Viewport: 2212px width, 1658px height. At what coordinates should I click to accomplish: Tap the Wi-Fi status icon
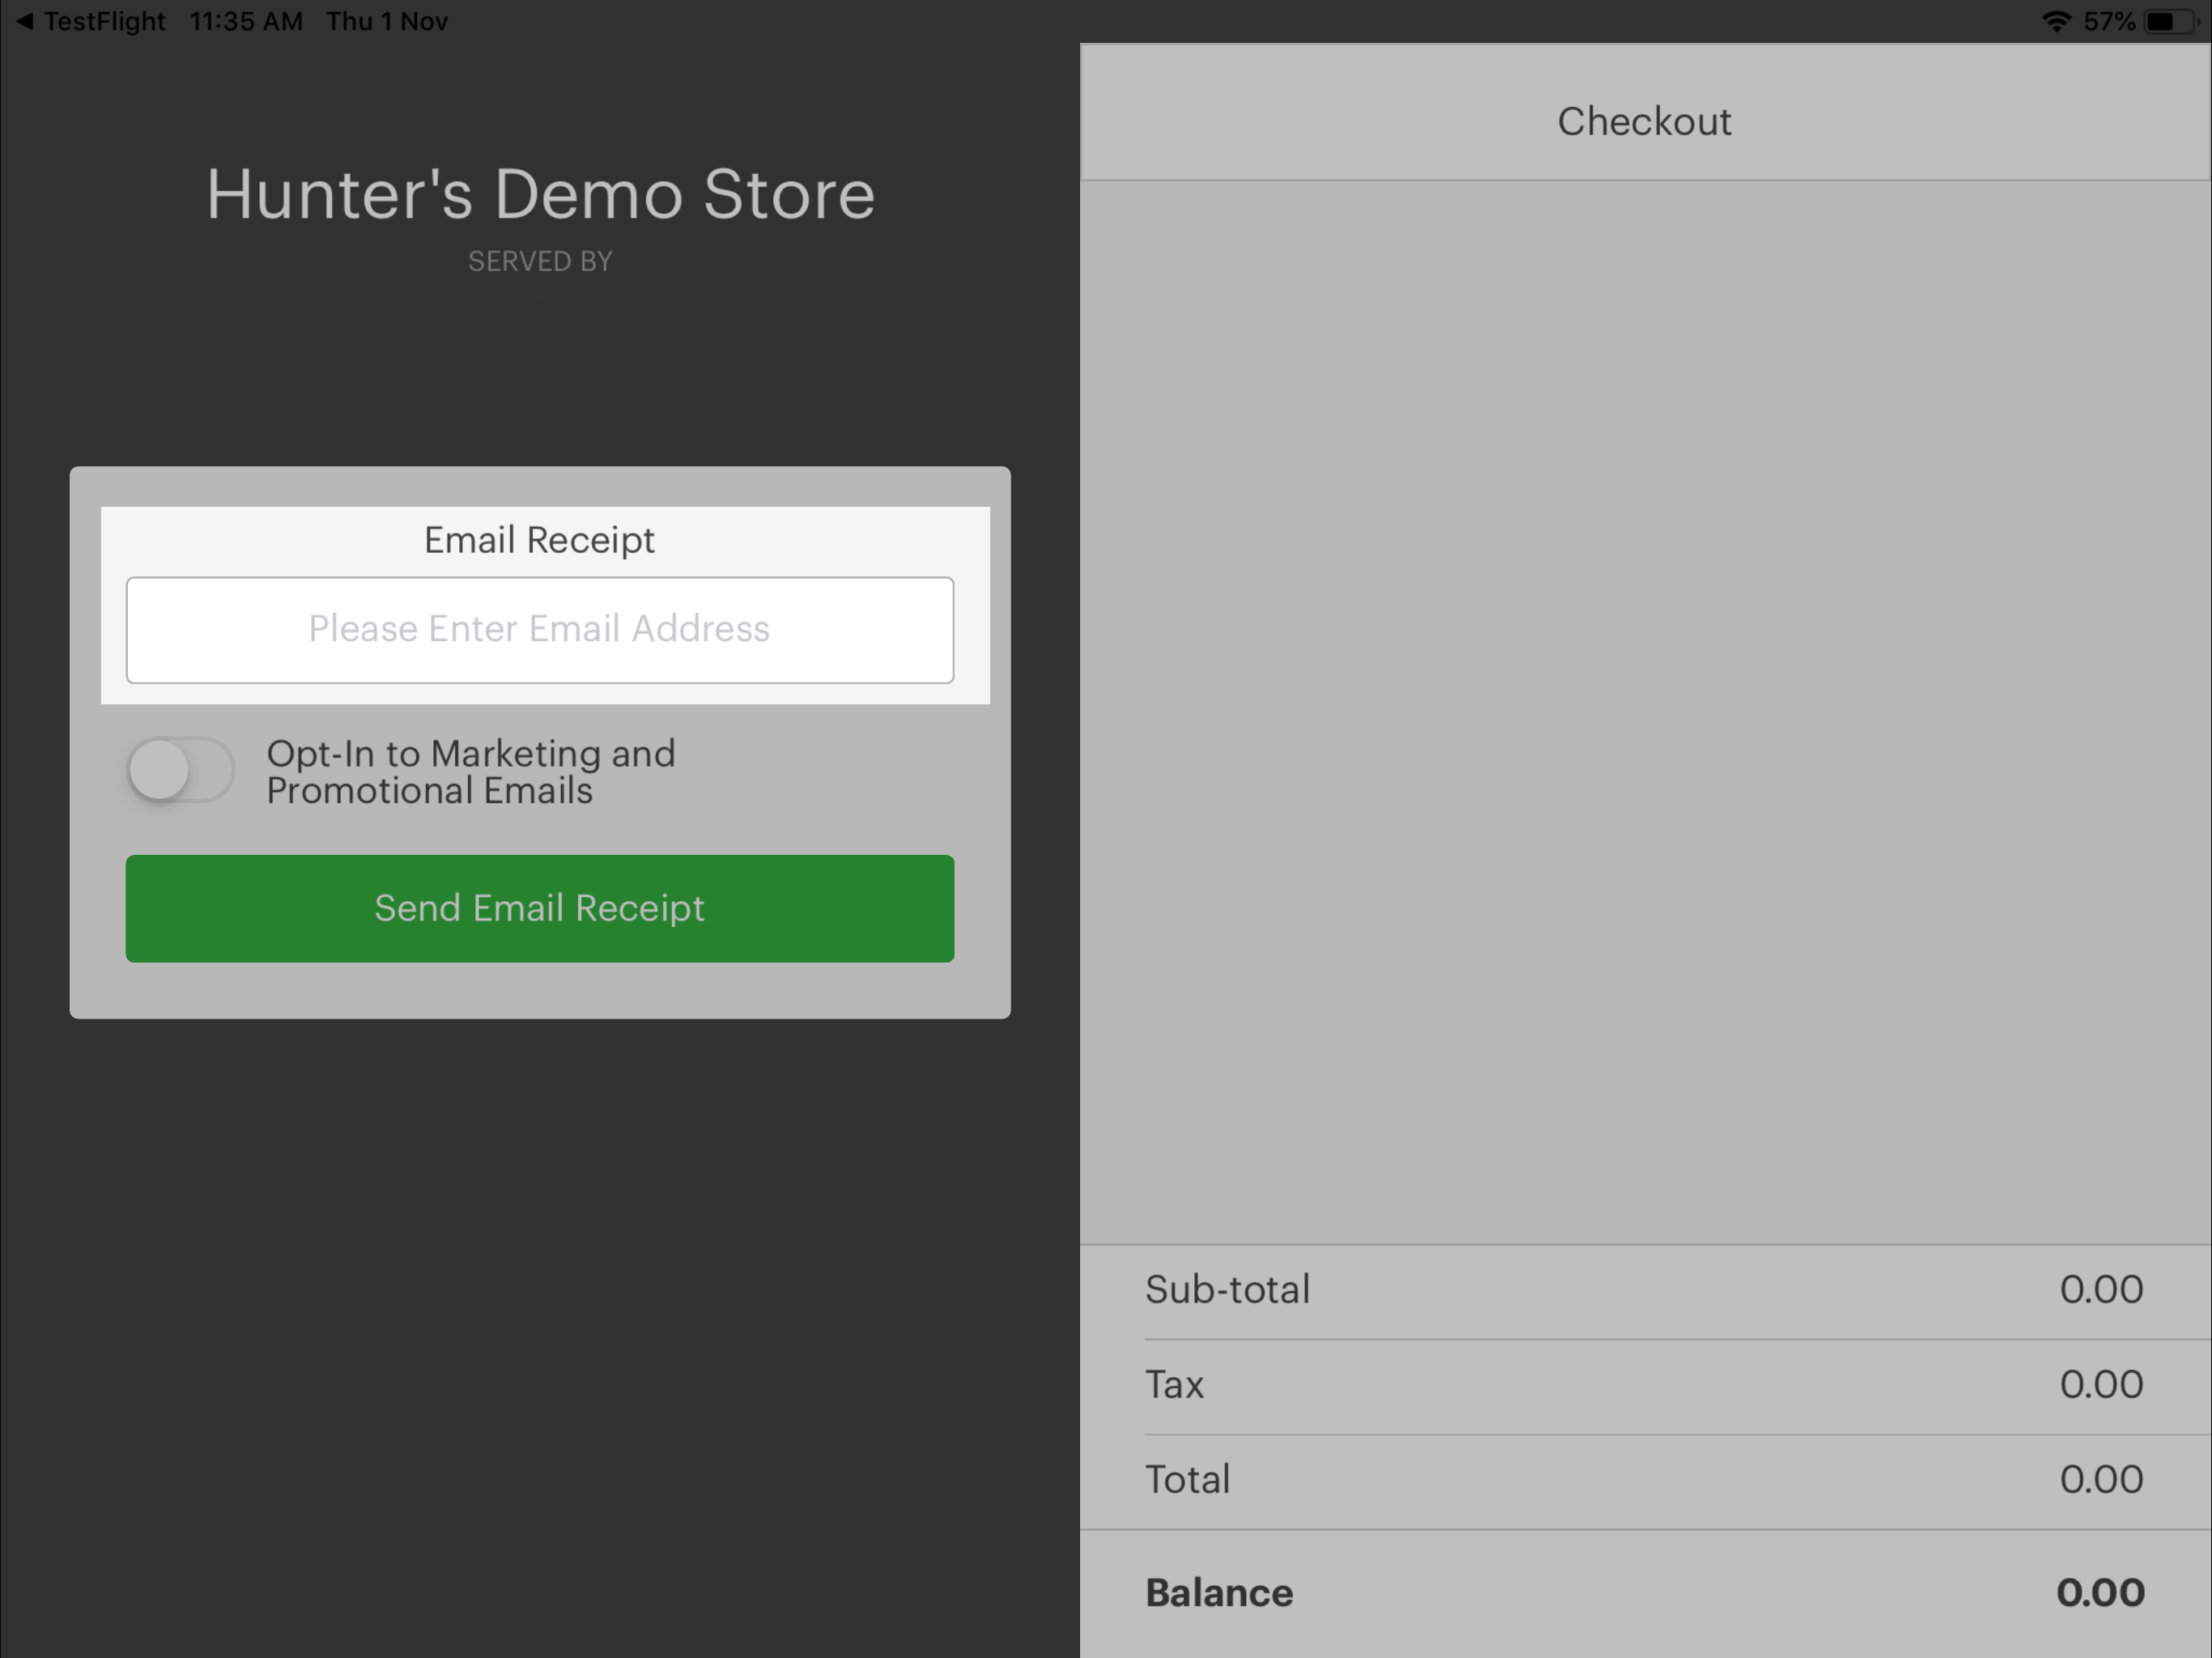(x=2056, y=21)
